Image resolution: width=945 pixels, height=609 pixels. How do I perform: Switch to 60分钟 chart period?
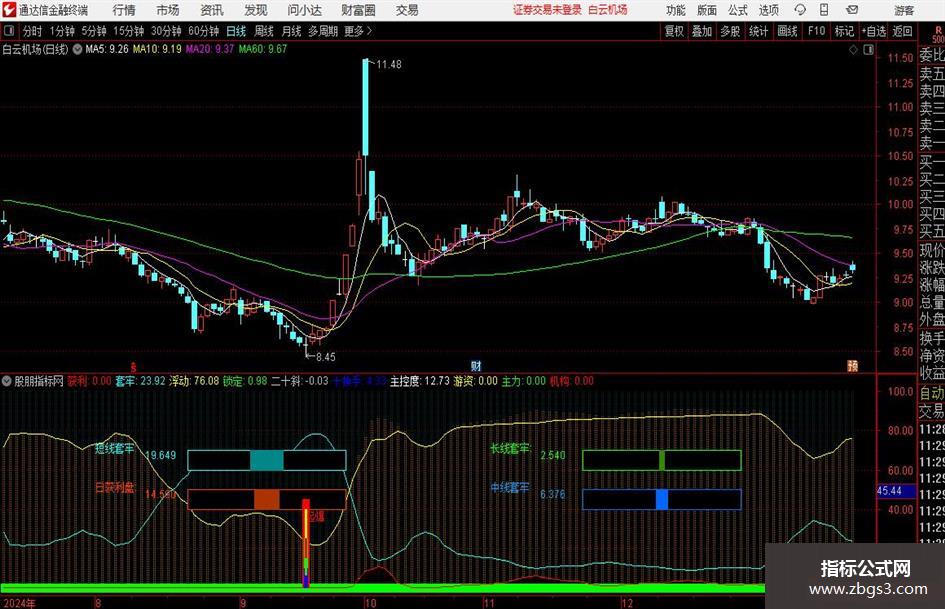tap(204, 31)
